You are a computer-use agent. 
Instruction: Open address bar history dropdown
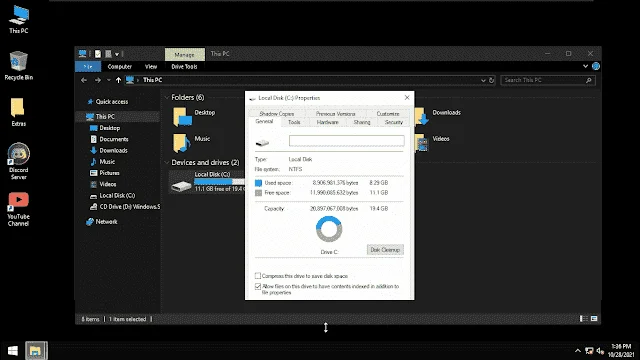(483, 80)
